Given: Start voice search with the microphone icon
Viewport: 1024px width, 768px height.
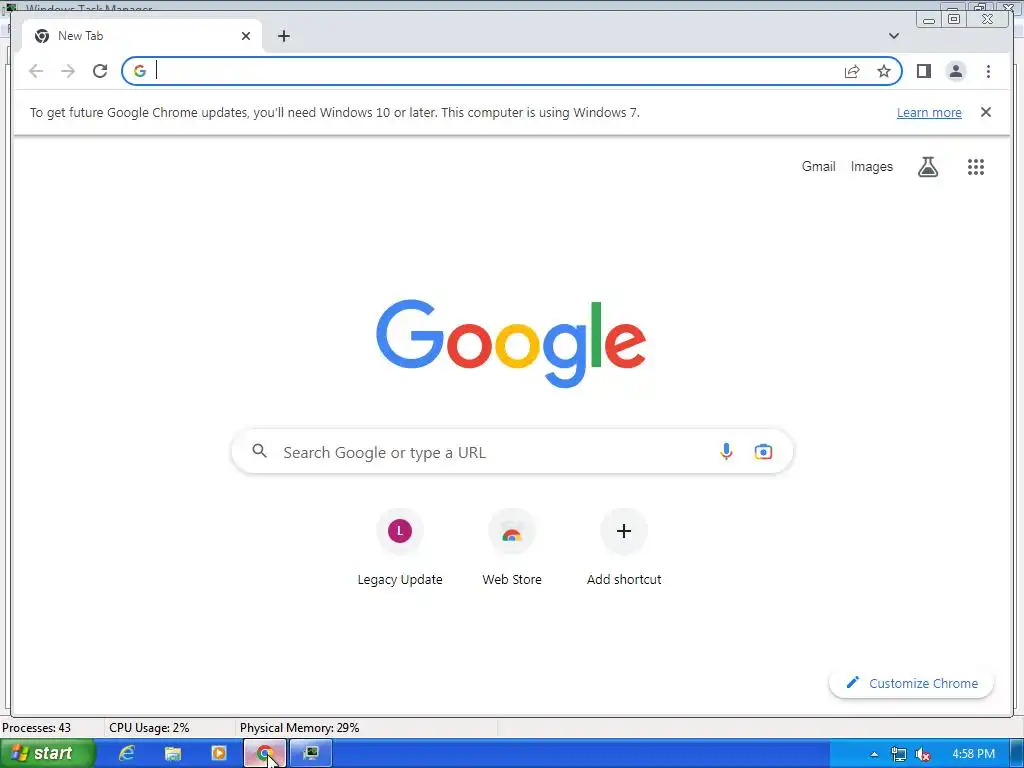Looking at the screenshot, I should tap(726, 451).
